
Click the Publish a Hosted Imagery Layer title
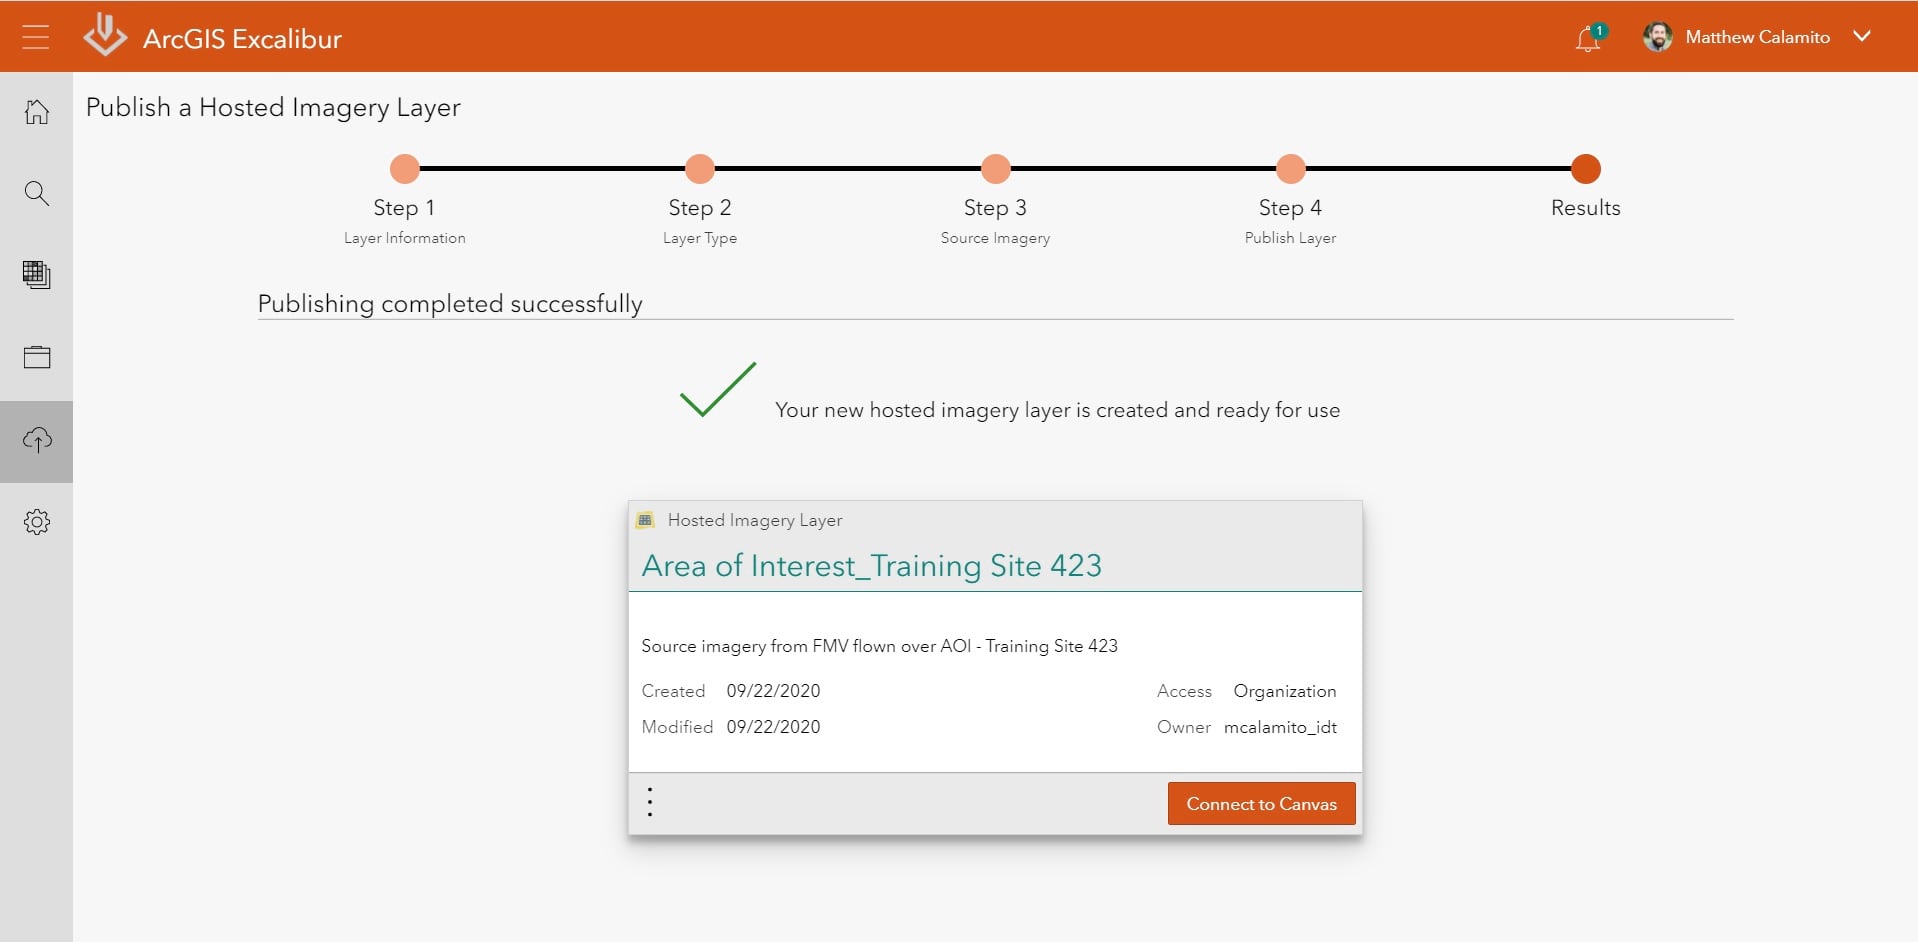(x=273, y=107)
